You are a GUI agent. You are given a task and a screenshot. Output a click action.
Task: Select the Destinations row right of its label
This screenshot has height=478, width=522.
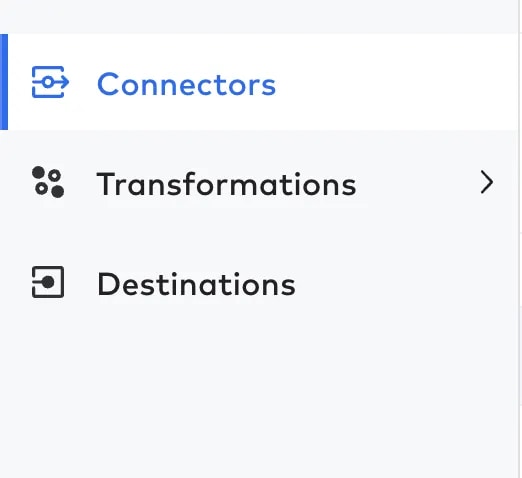(x=407, y=282)
